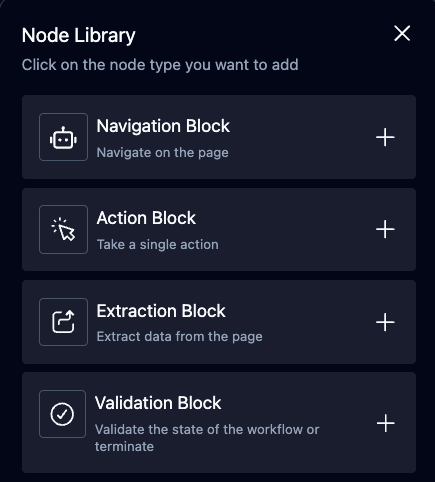The height and width of the screenshot is (482, 435).
Task: Select the Navigation Block title
Action: coord(163,126)
